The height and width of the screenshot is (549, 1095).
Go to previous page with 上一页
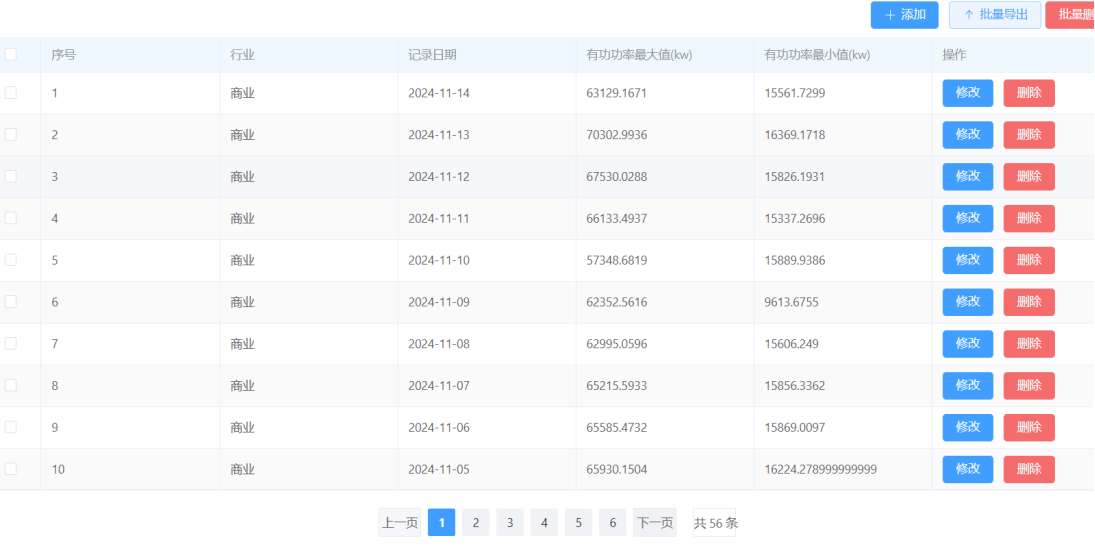coord(399,522)
